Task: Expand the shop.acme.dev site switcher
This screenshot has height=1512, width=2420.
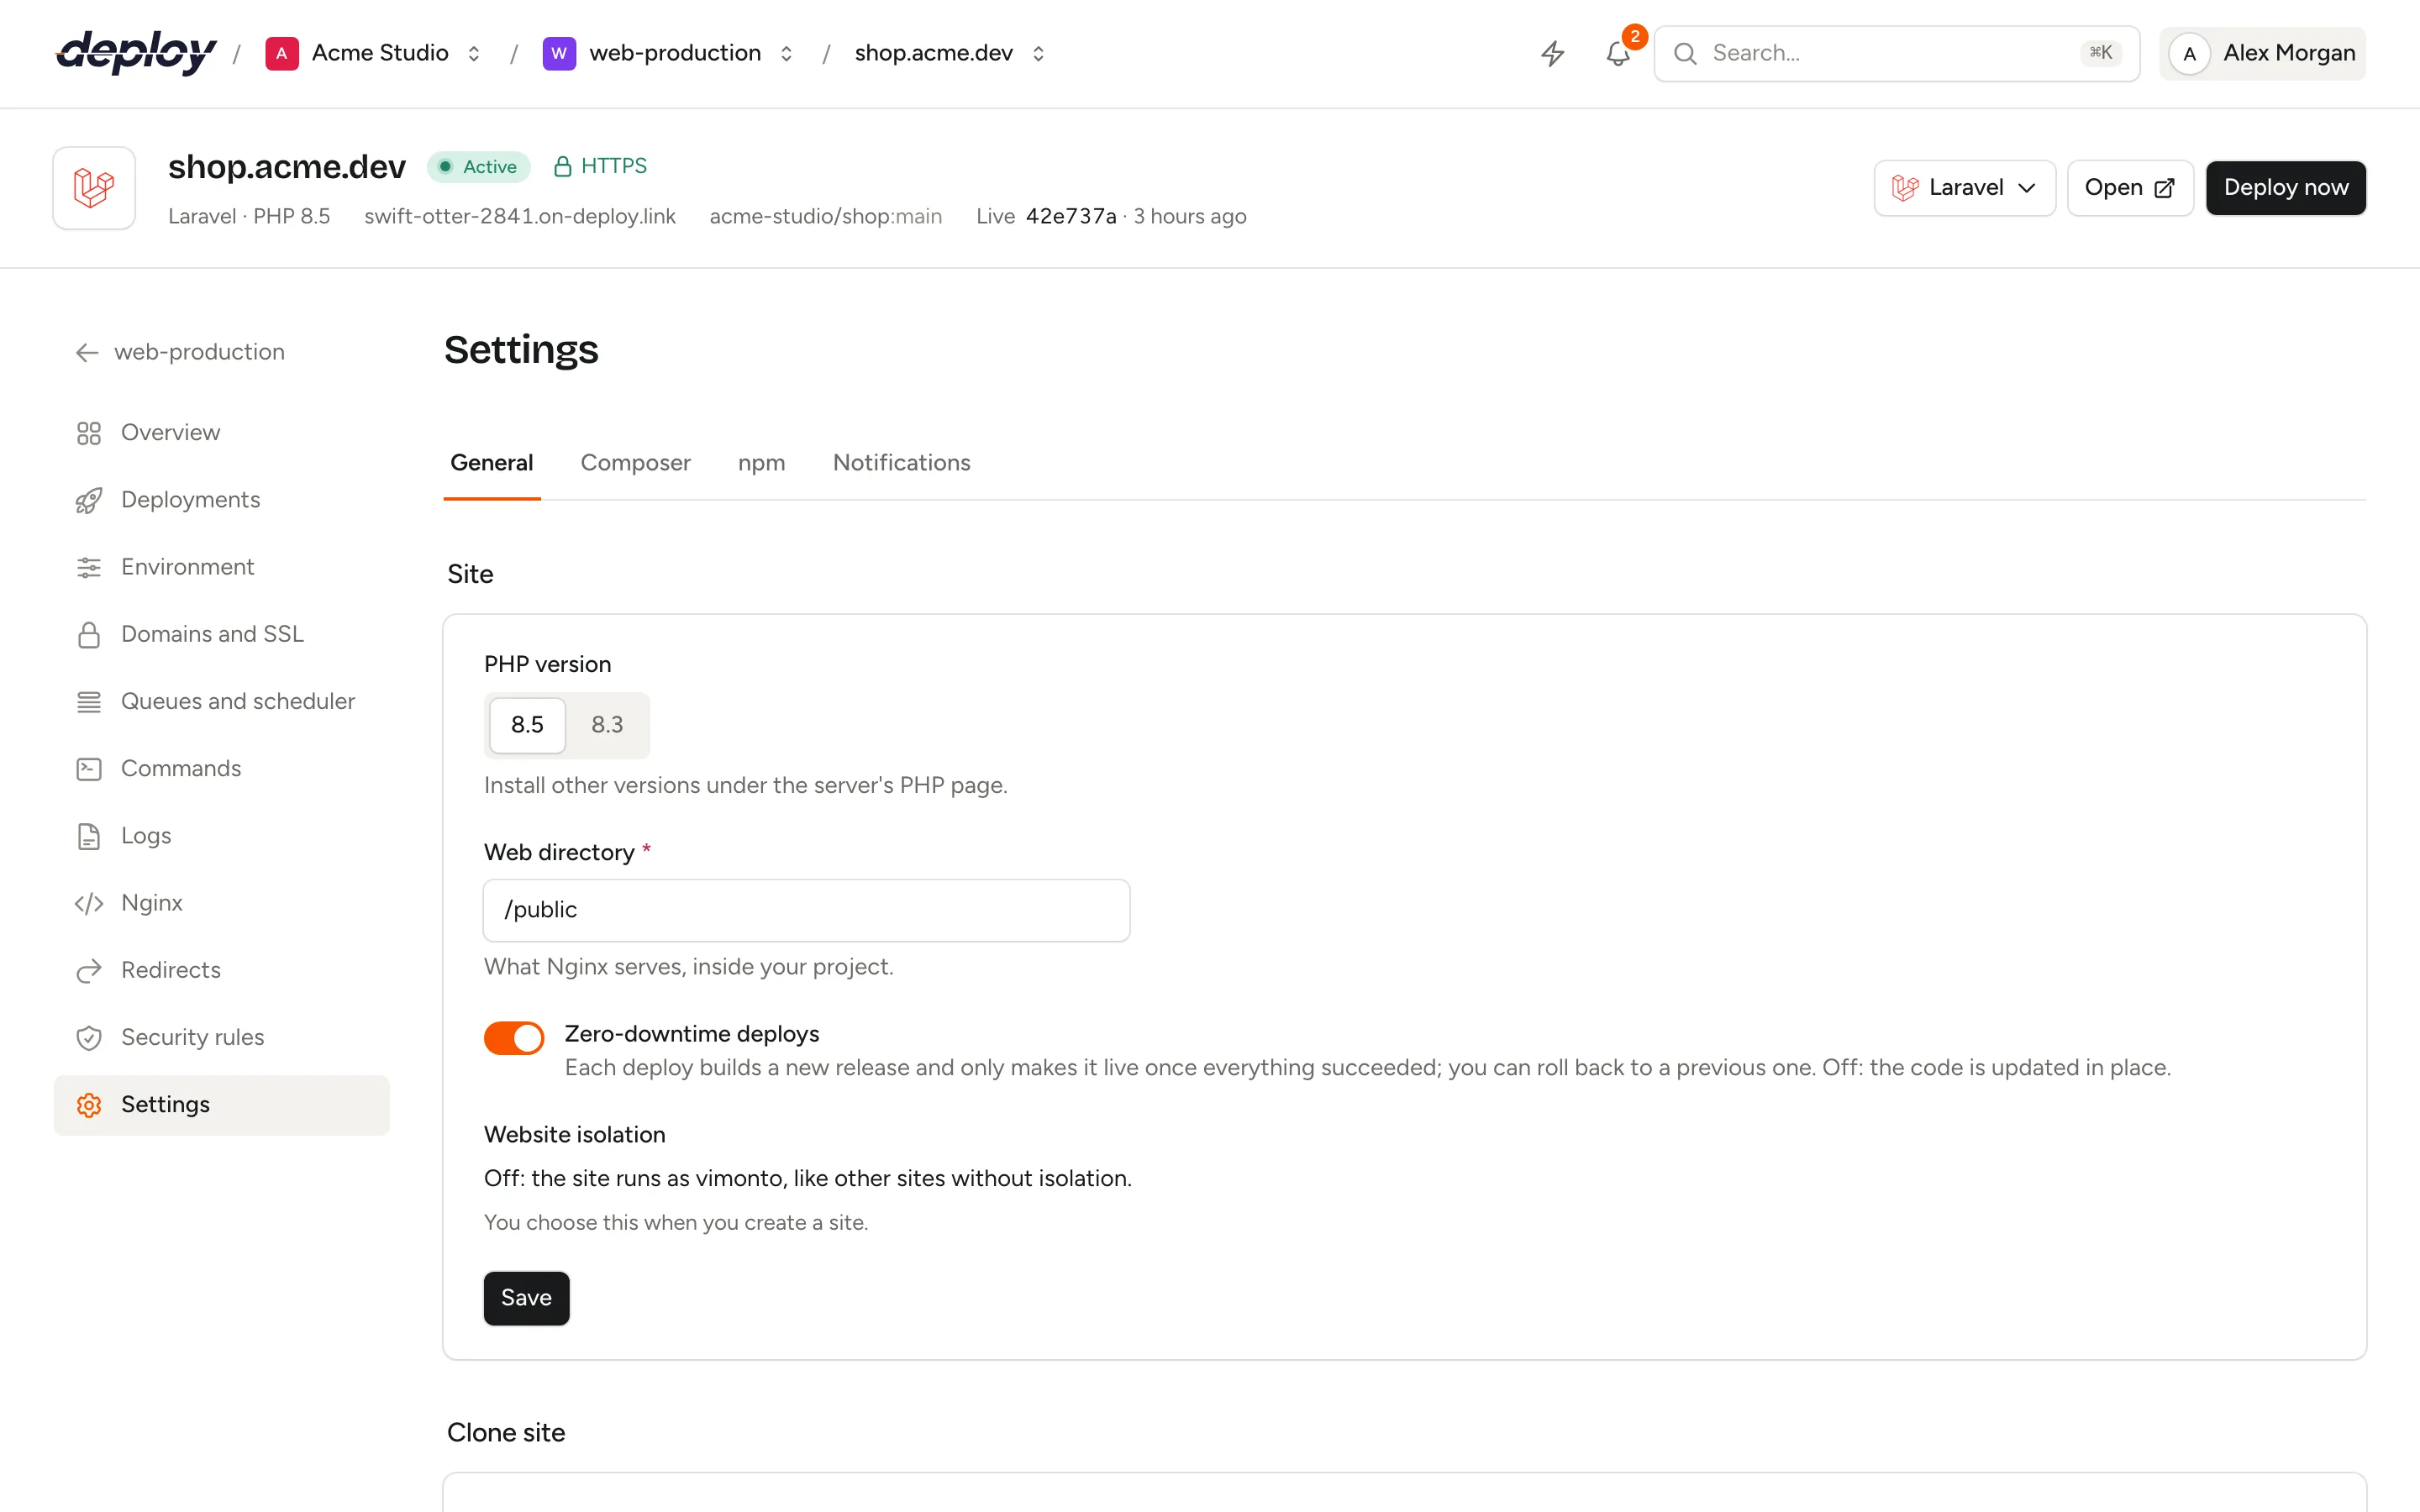Action: pos(1039,53)
